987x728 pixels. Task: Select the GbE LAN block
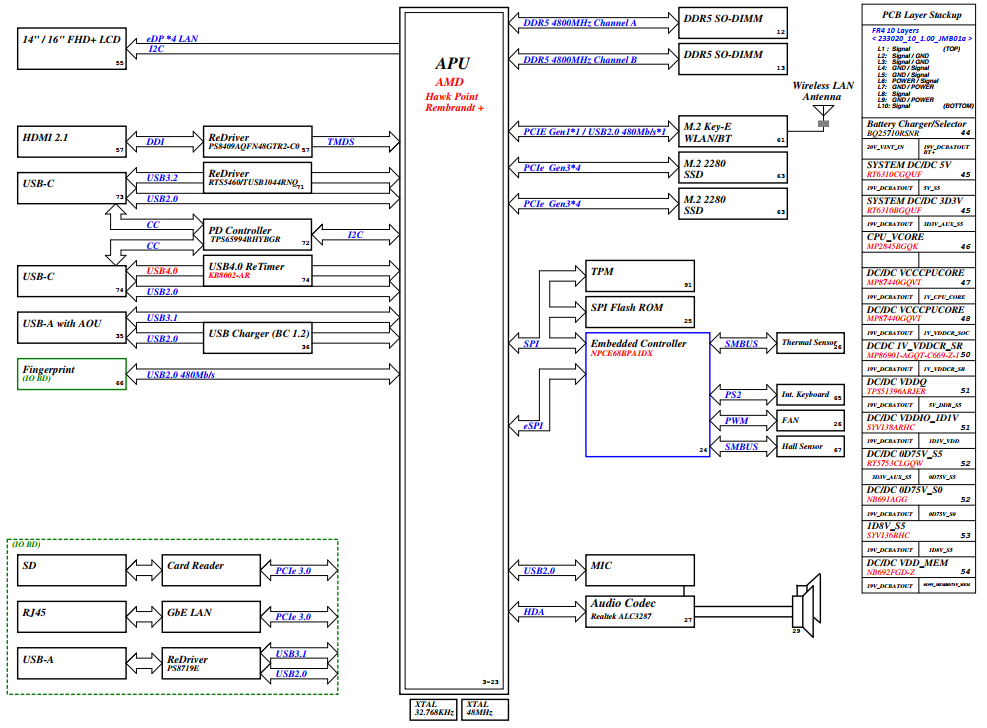(x=211, y=617)
